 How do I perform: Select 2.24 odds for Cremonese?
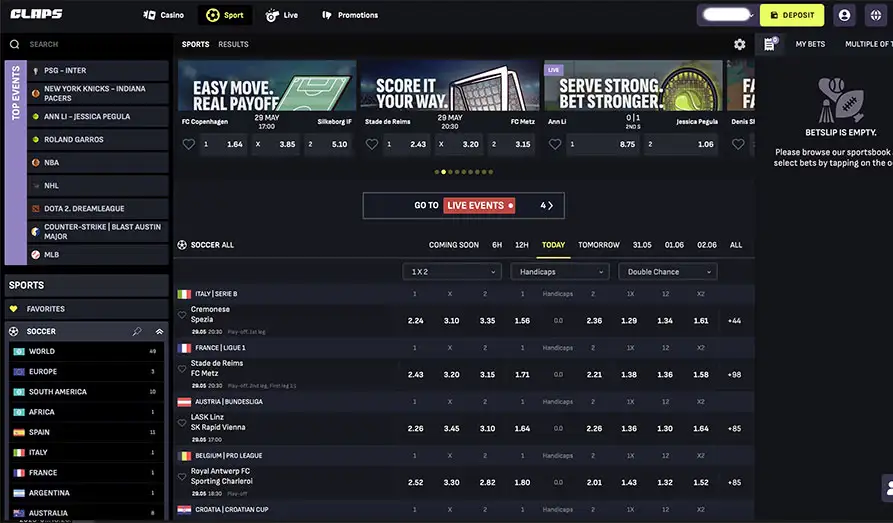(416, 321)
